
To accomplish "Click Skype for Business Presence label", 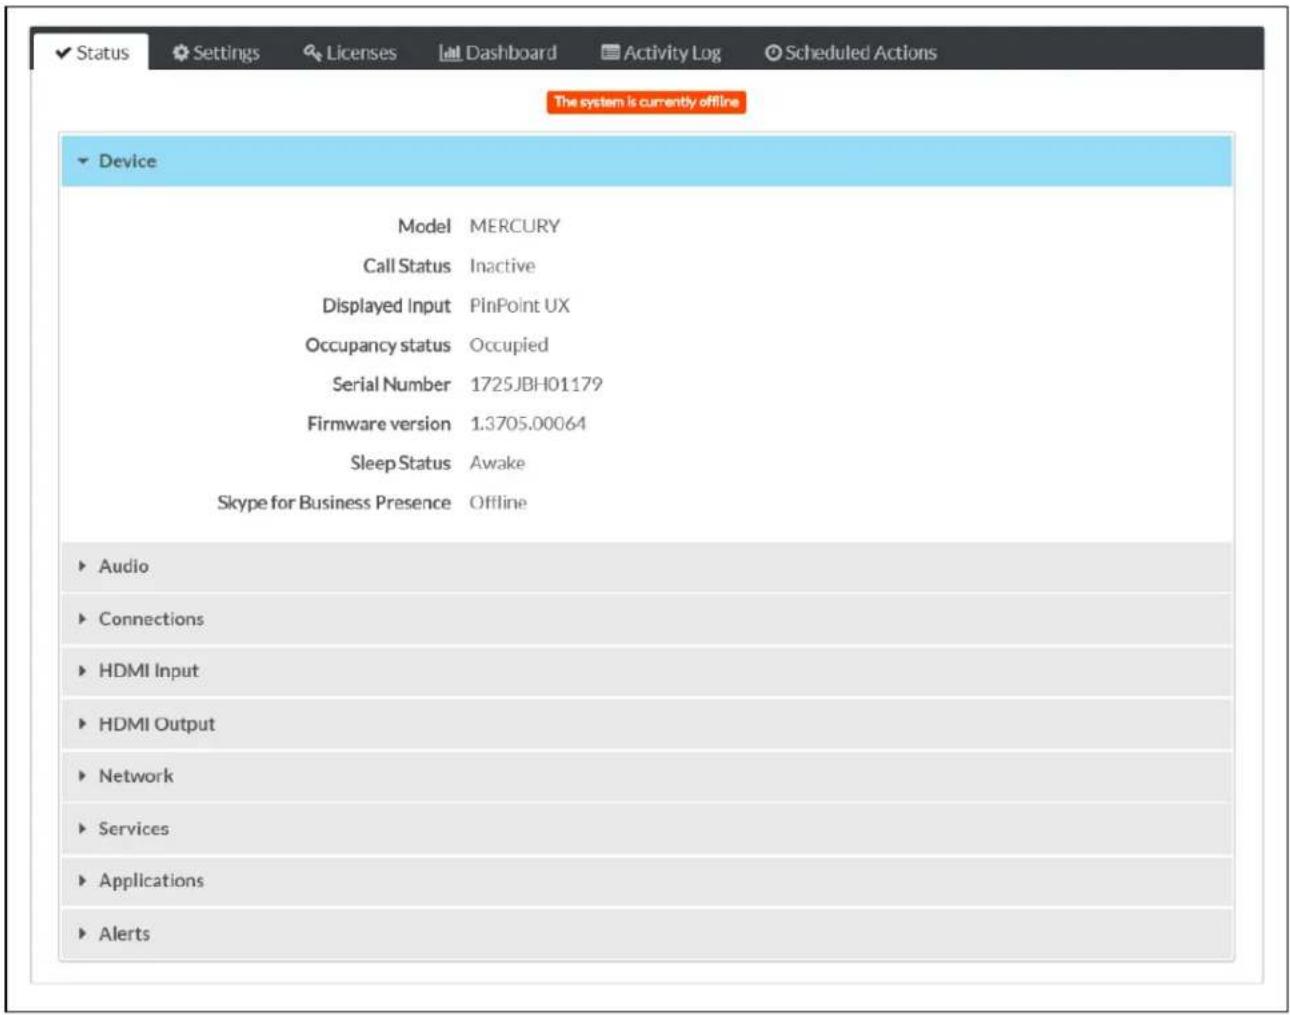I will tap(334, 503).
